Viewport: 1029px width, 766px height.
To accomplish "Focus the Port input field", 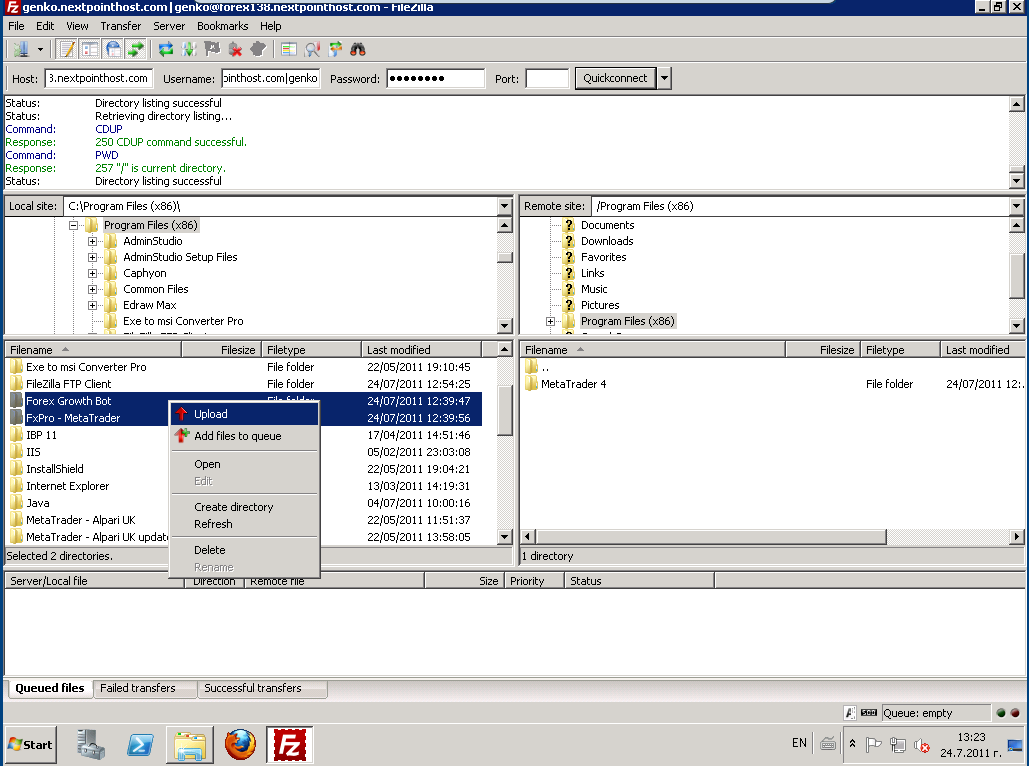I will (547, 78).
